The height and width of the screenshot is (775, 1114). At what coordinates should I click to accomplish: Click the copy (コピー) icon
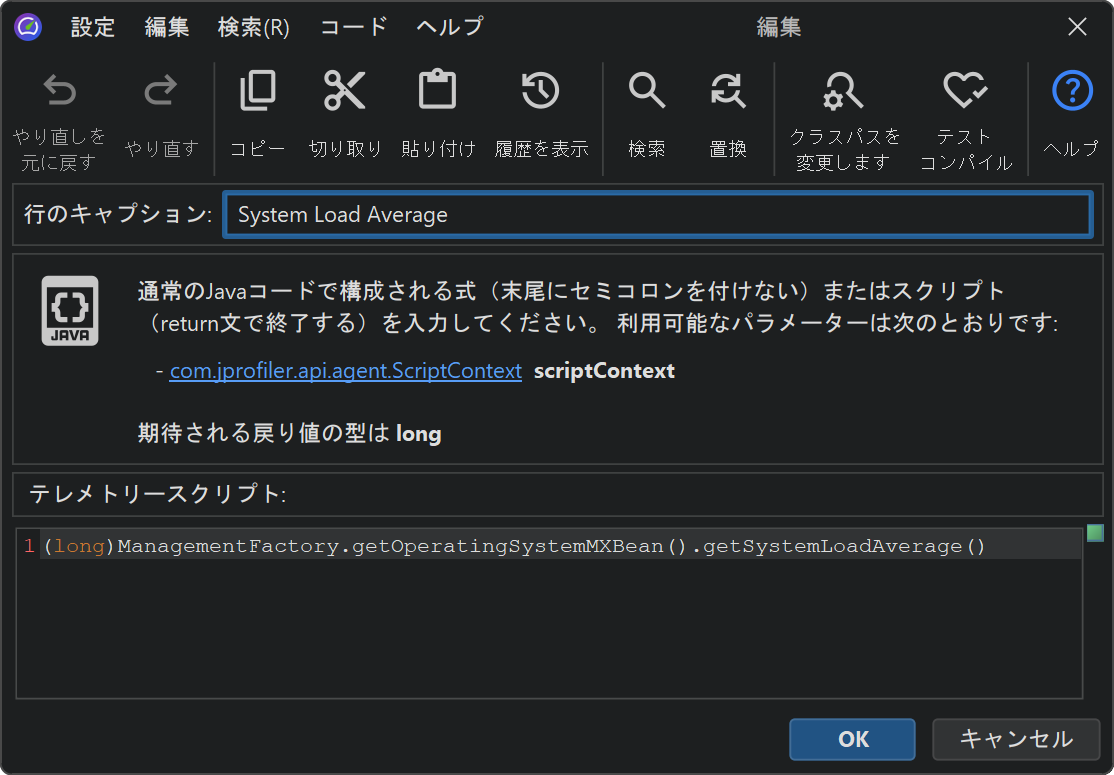pos(258,93)
